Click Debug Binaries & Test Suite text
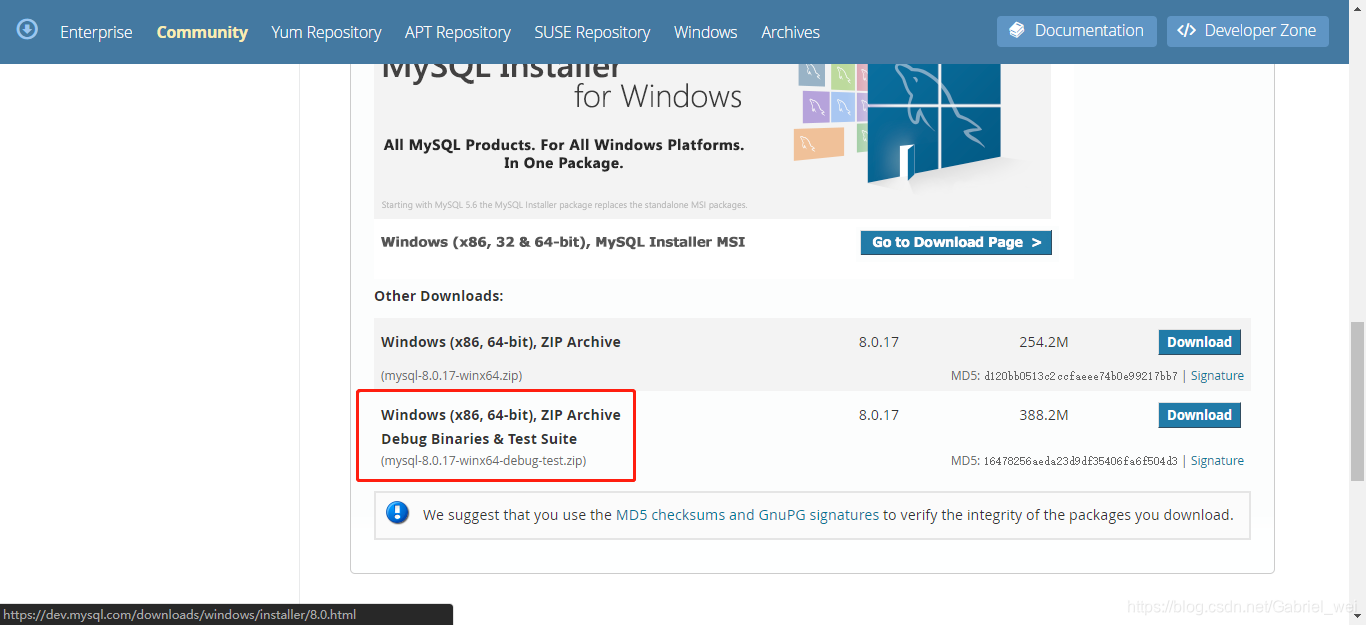 click(479, 439)
